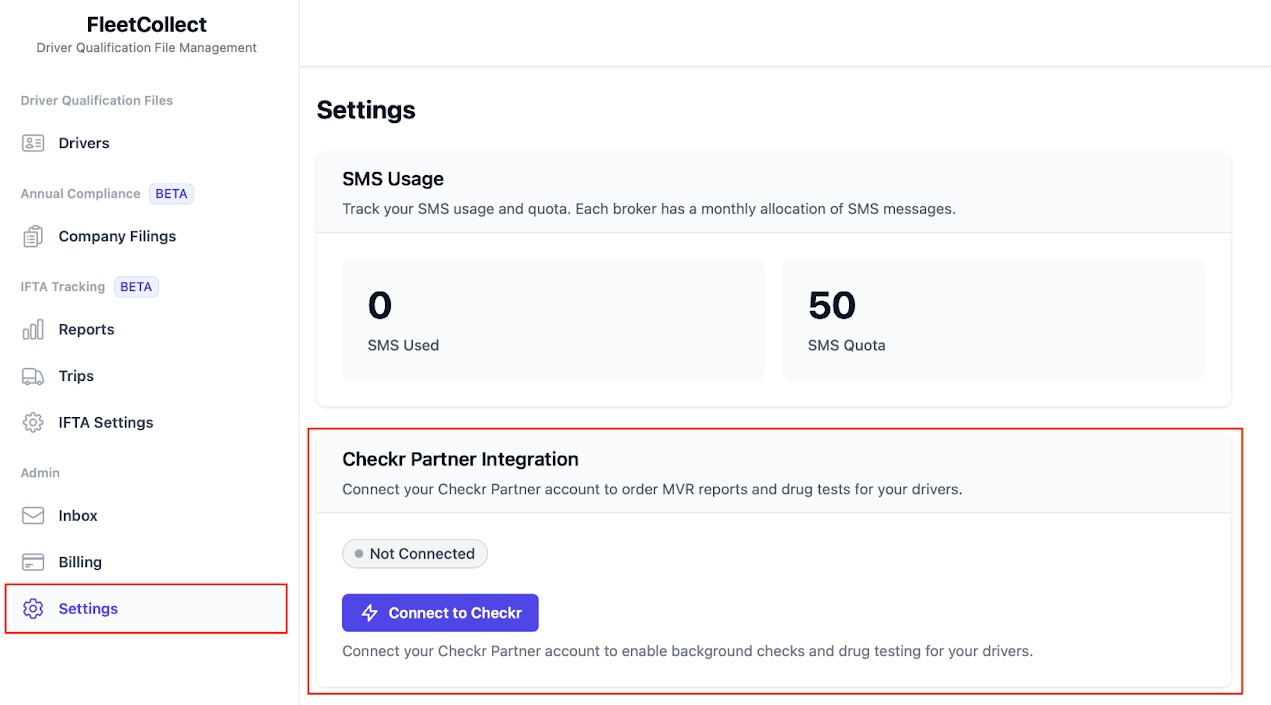1271x705 pixels.
Task: Click the Drivers ID card icon
Action: tap(33, 143)
